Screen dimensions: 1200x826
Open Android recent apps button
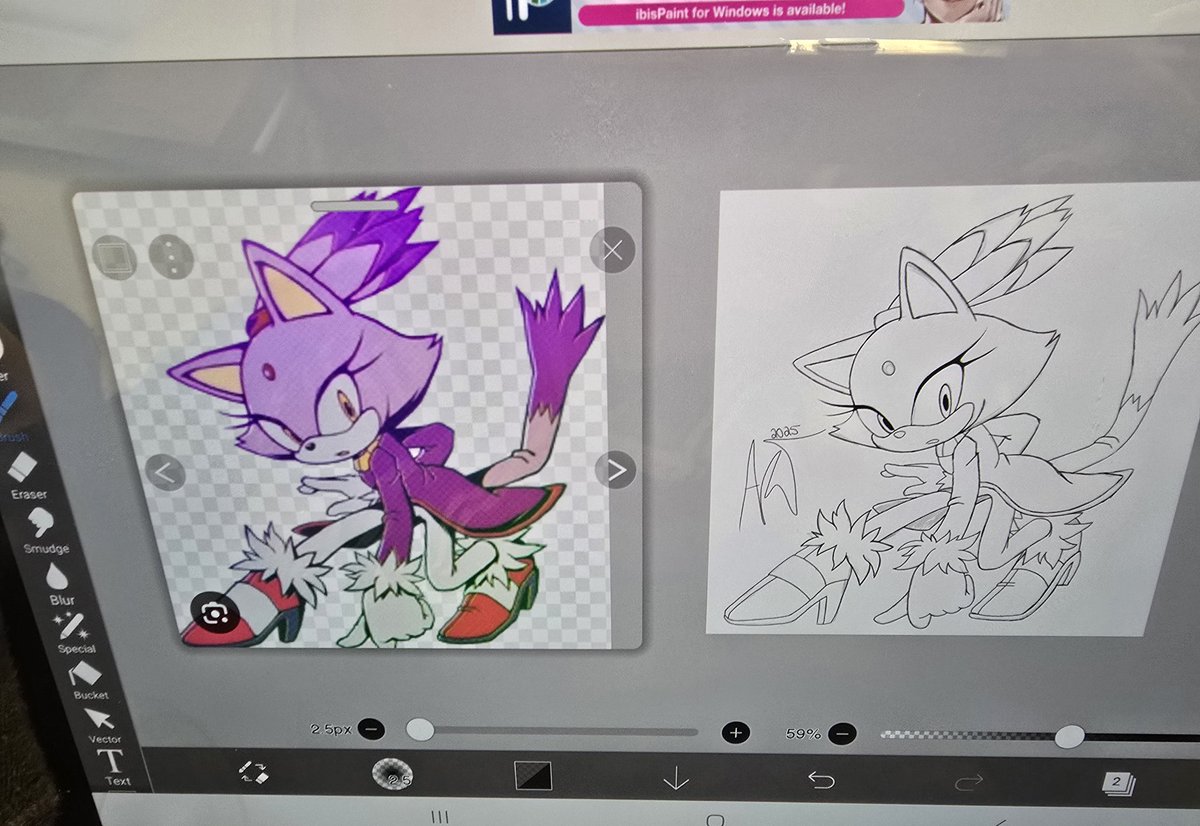(x=439, y=817)
